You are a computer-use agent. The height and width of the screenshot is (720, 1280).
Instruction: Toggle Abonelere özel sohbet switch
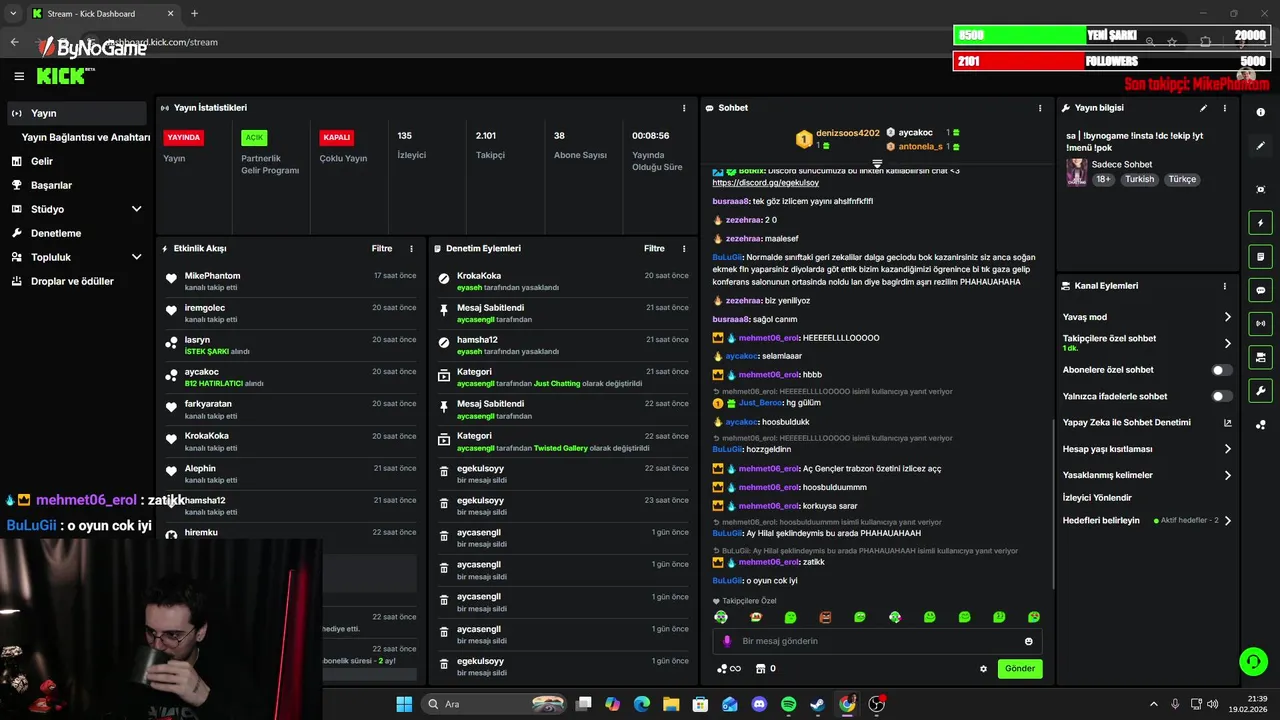pyautogui.click(x=1222, y=370)
